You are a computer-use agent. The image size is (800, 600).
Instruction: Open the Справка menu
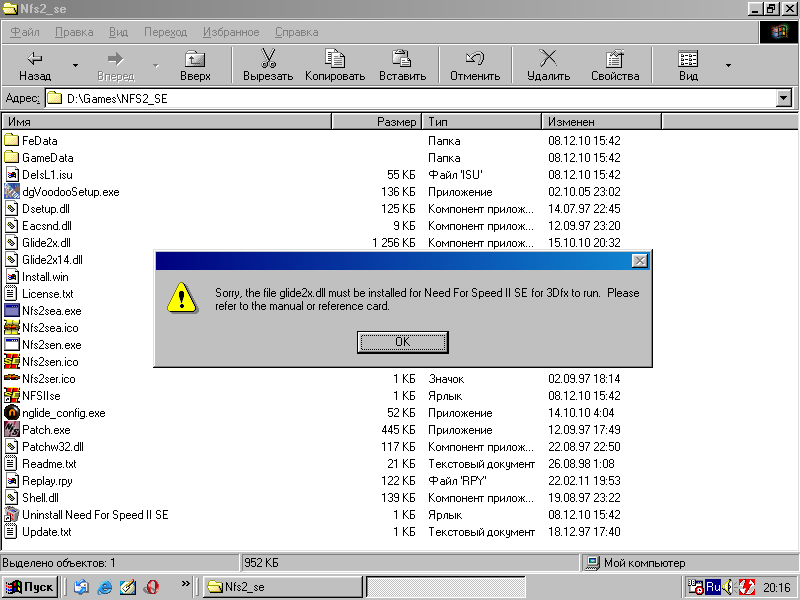[296, 32]
